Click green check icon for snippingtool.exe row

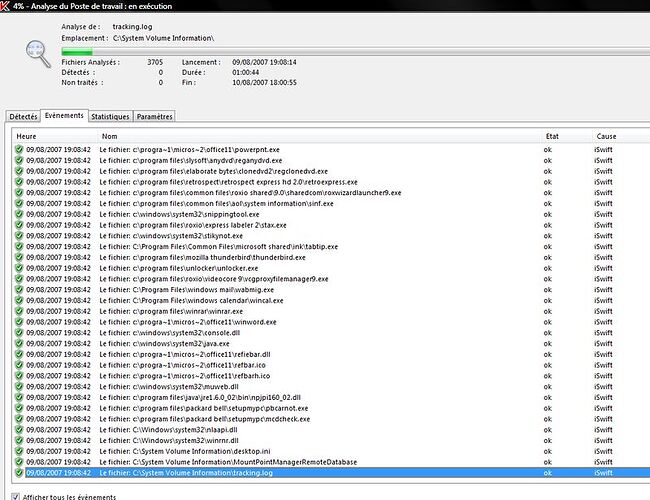19,214
